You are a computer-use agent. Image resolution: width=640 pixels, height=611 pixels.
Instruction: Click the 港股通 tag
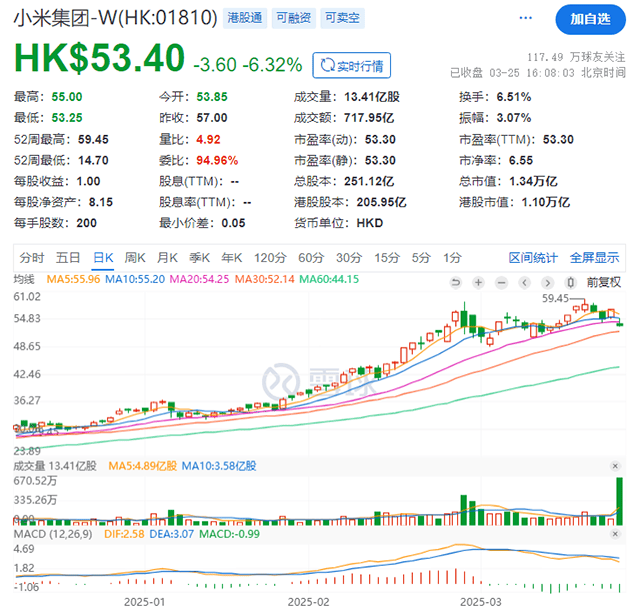tap(245, 18)
